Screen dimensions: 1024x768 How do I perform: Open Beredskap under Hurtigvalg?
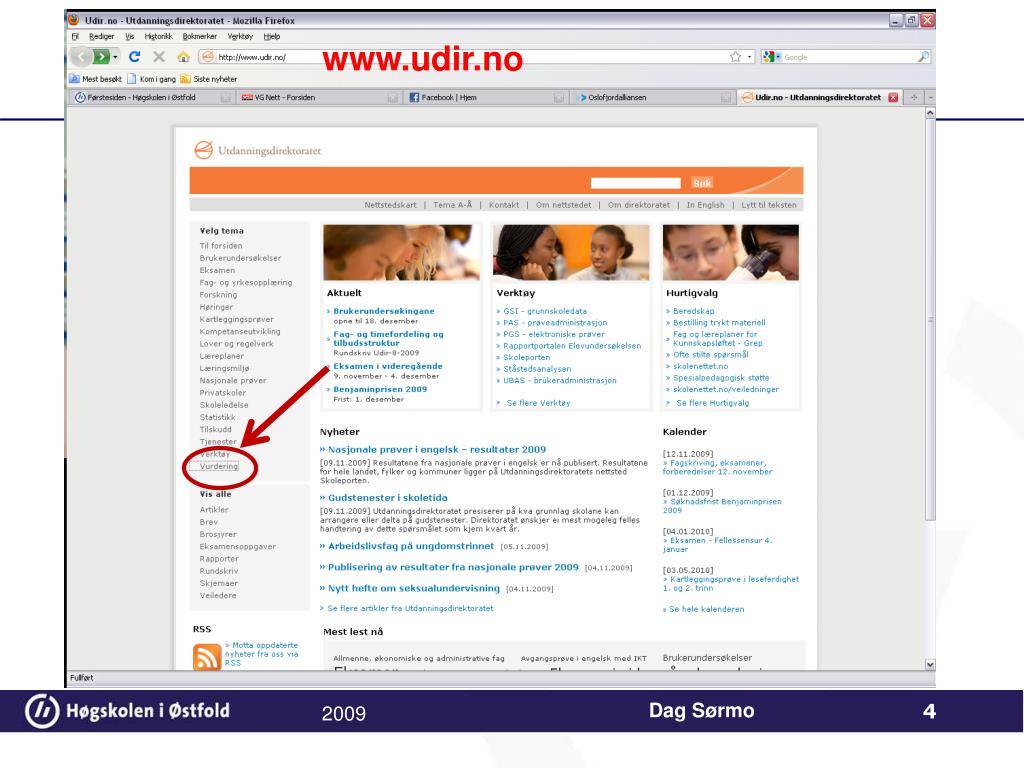click(694, 311)
